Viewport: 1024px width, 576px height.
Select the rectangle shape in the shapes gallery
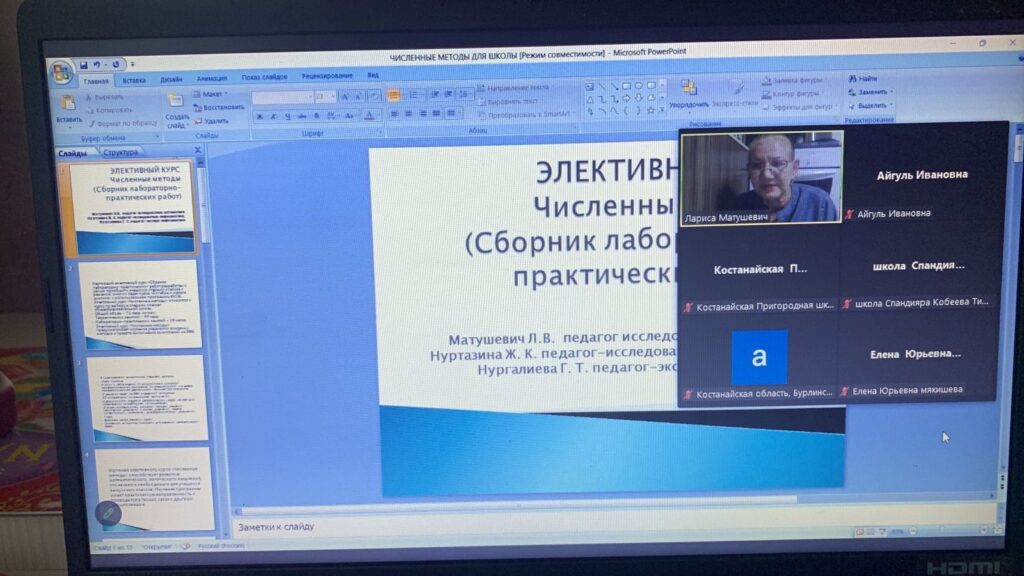pos(627,86)
